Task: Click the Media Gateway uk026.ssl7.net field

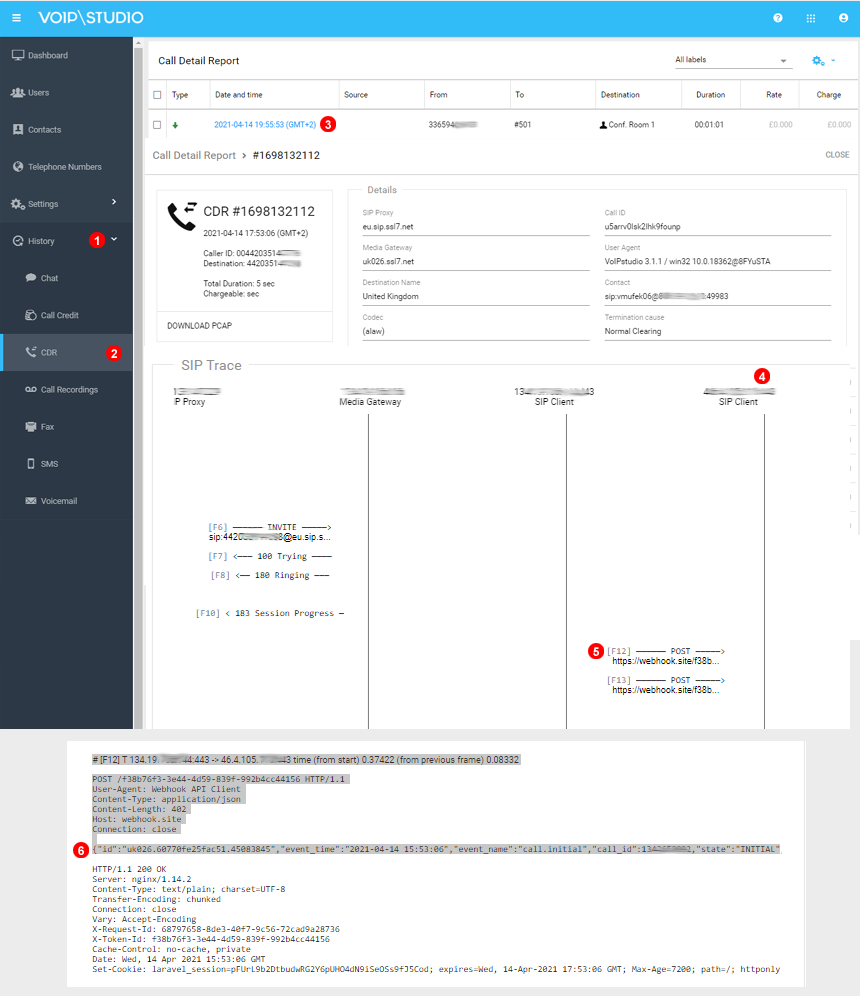Action: pyautogui.click(x=476, y=262)
